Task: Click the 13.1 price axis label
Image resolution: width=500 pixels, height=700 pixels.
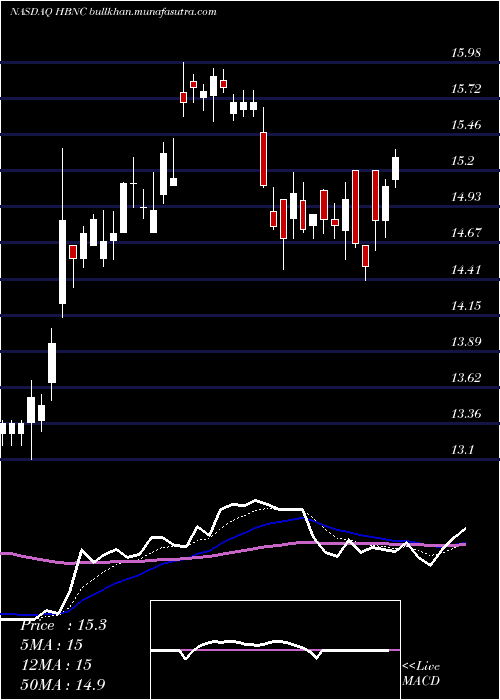Action: (463, 450)
